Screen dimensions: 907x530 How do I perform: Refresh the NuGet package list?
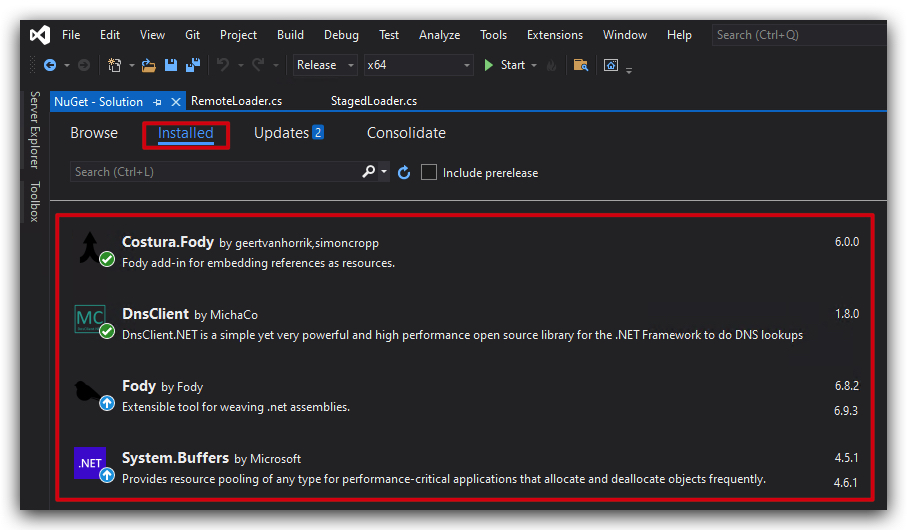coord(404,172)
